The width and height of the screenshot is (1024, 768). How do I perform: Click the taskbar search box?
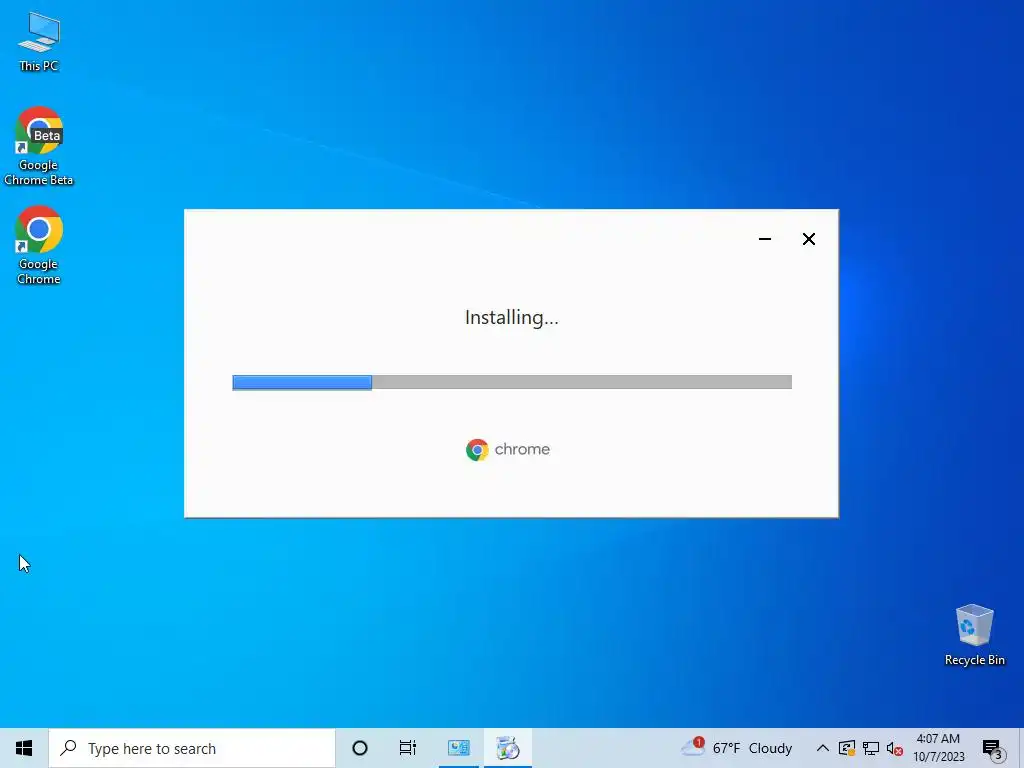pos(192,748)
